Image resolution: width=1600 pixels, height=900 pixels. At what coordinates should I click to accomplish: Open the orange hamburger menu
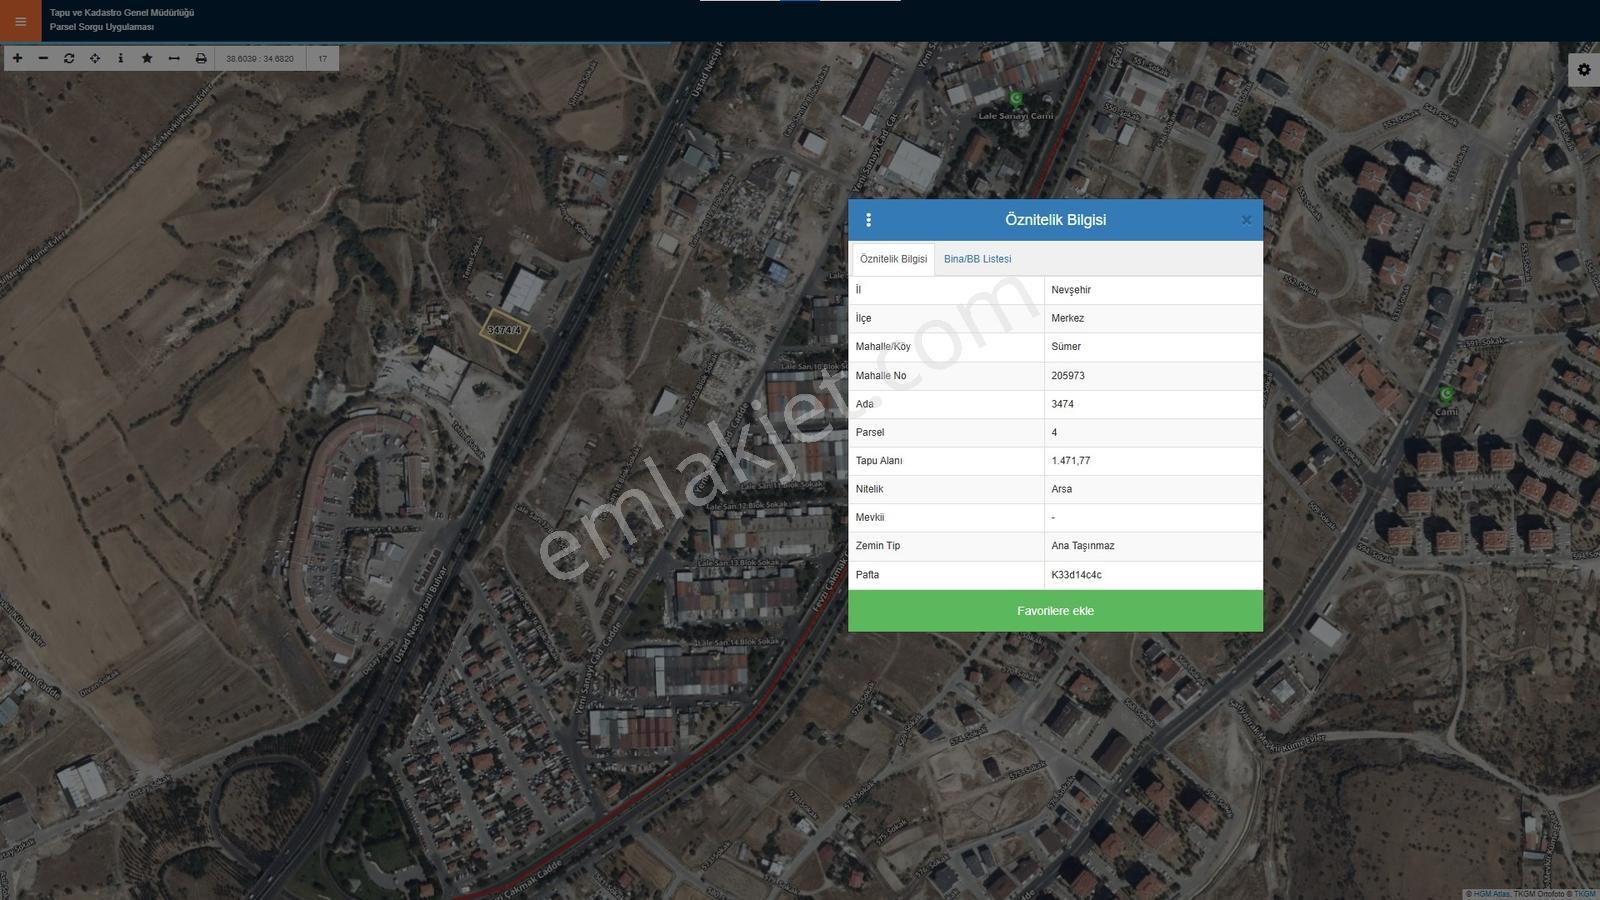click(x=20, y=21)
